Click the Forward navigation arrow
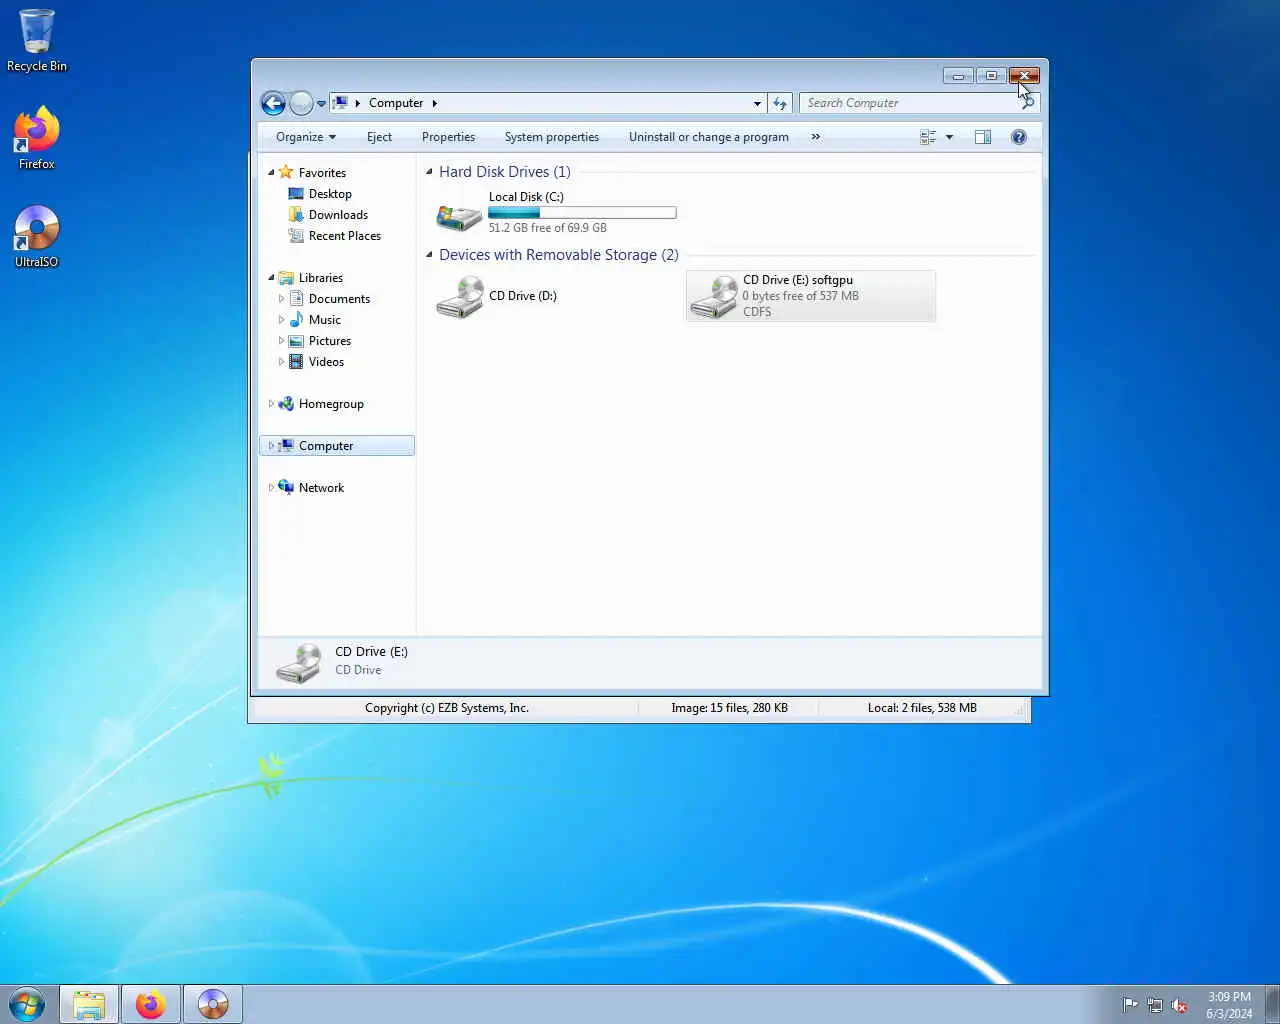 (301, 103)
